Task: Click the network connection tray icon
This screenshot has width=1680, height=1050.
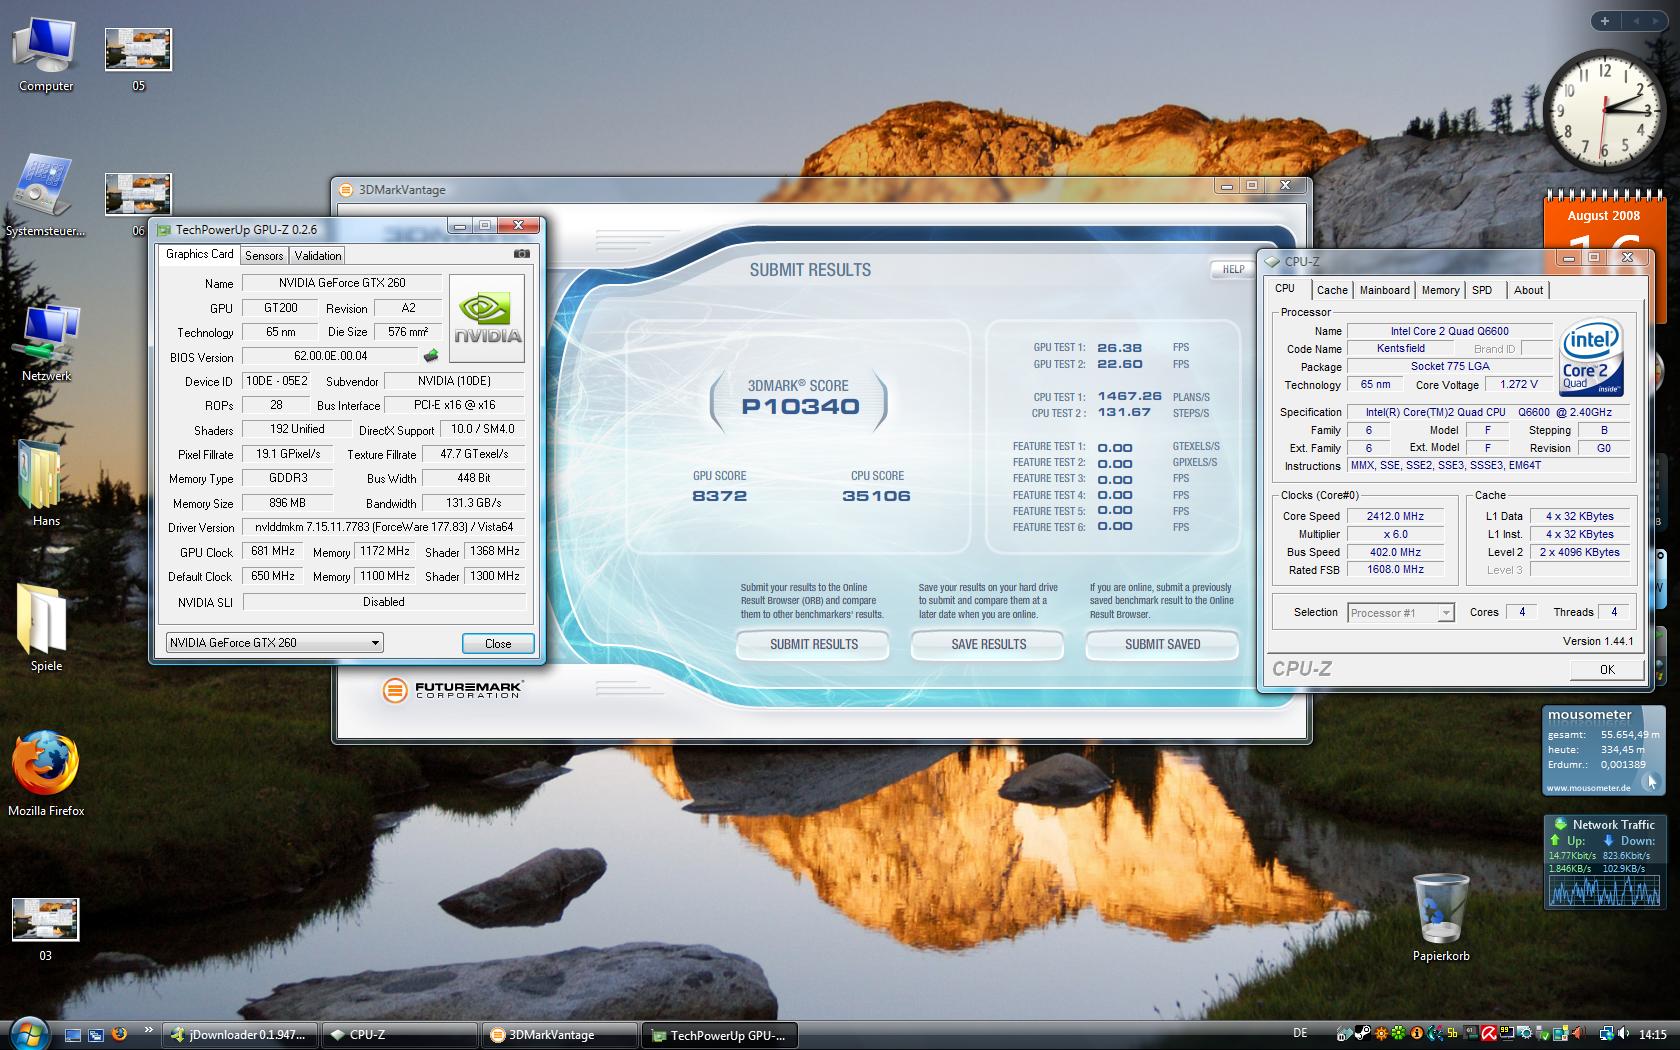Action: tap(1605, 1034)
